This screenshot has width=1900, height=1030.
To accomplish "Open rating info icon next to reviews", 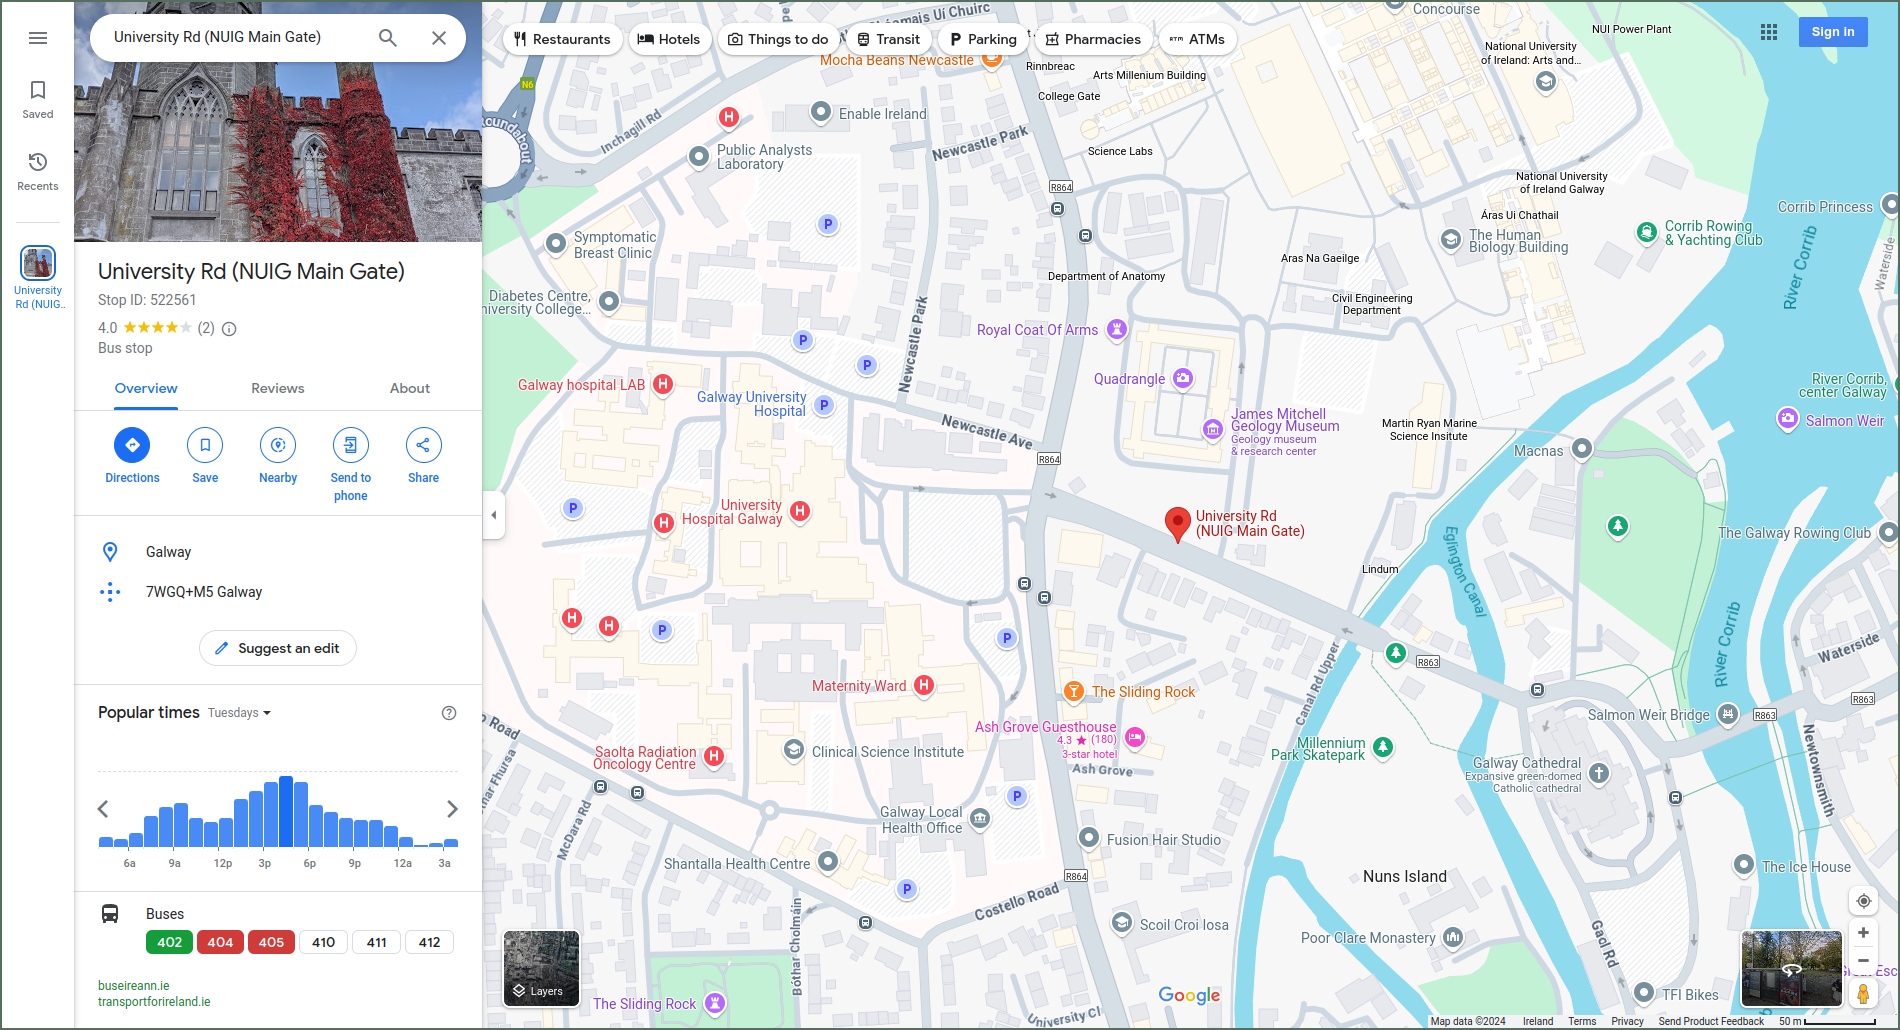I will pos(229,329).
